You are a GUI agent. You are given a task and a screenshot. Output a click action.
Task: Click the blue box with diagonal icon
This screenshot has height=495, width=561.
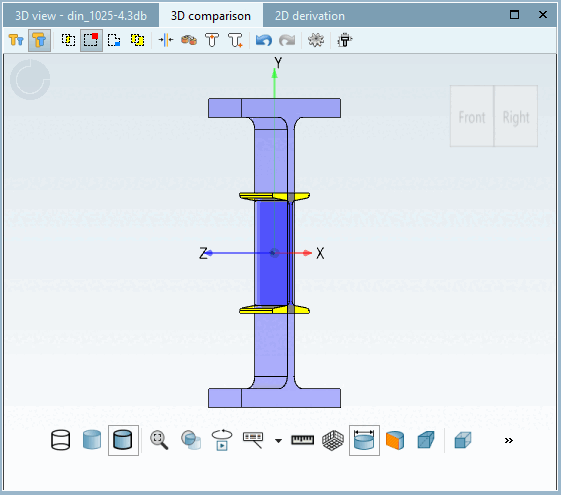point(426,440)
